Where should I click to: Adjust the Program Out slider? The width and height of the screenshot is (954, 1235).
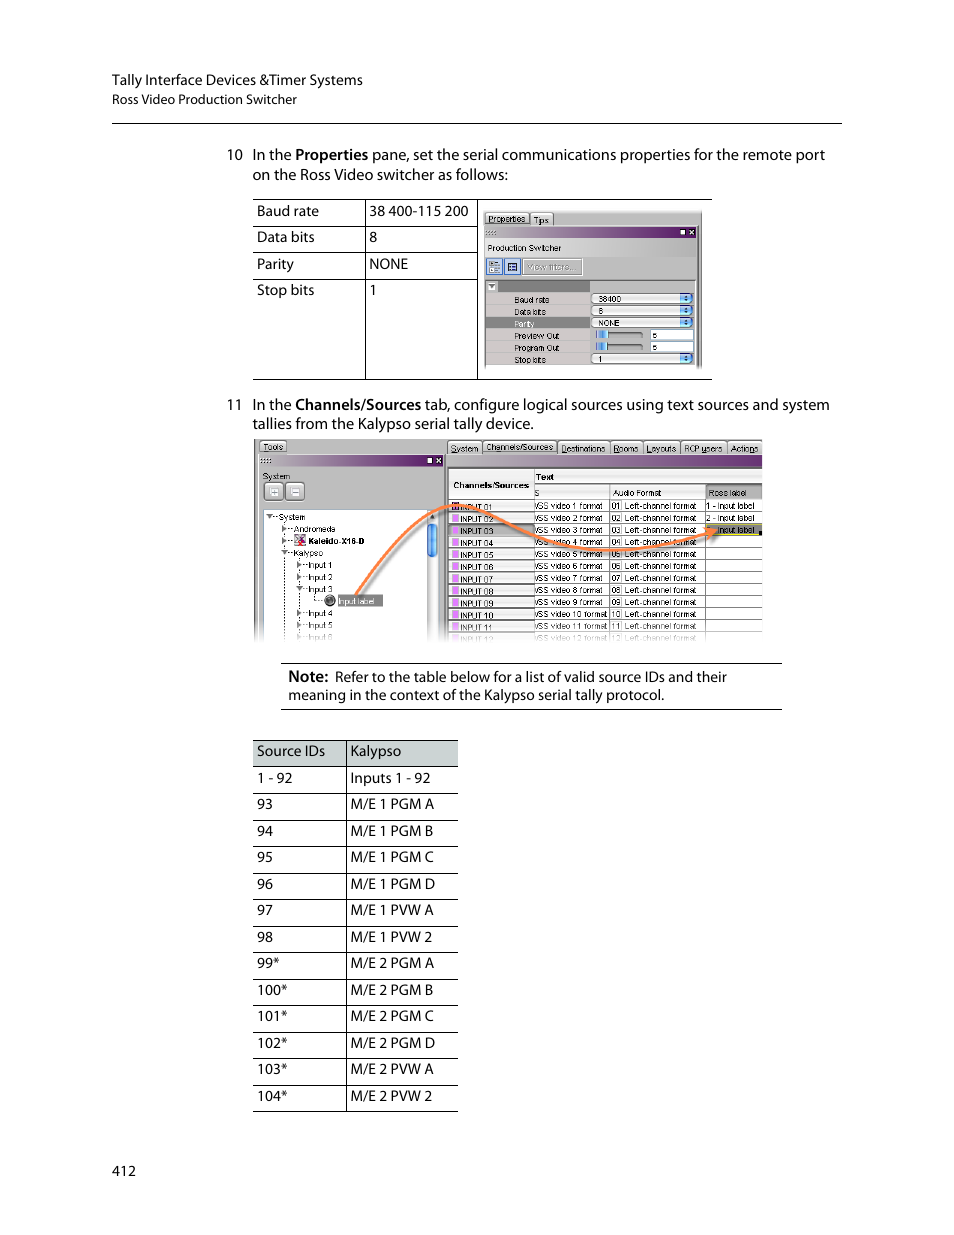click(619, 347)
